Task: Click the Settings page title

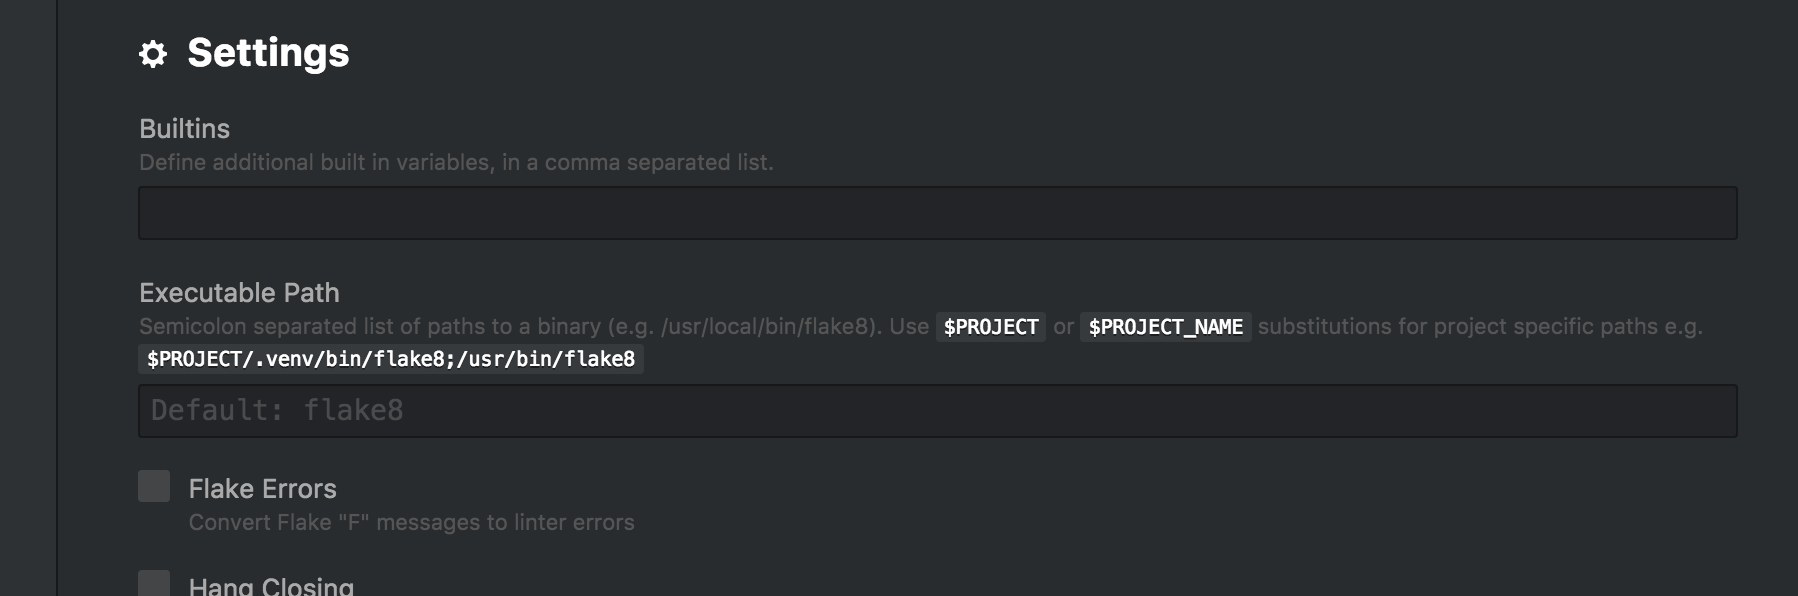Action: (x=269, y=54)
